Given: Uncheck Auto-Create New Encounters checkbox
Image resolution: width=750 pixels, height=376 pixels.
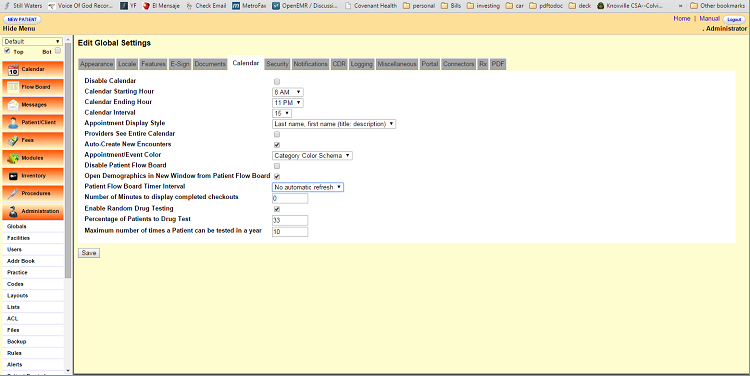Looking at the screenshot, I should tap(277, 145).
